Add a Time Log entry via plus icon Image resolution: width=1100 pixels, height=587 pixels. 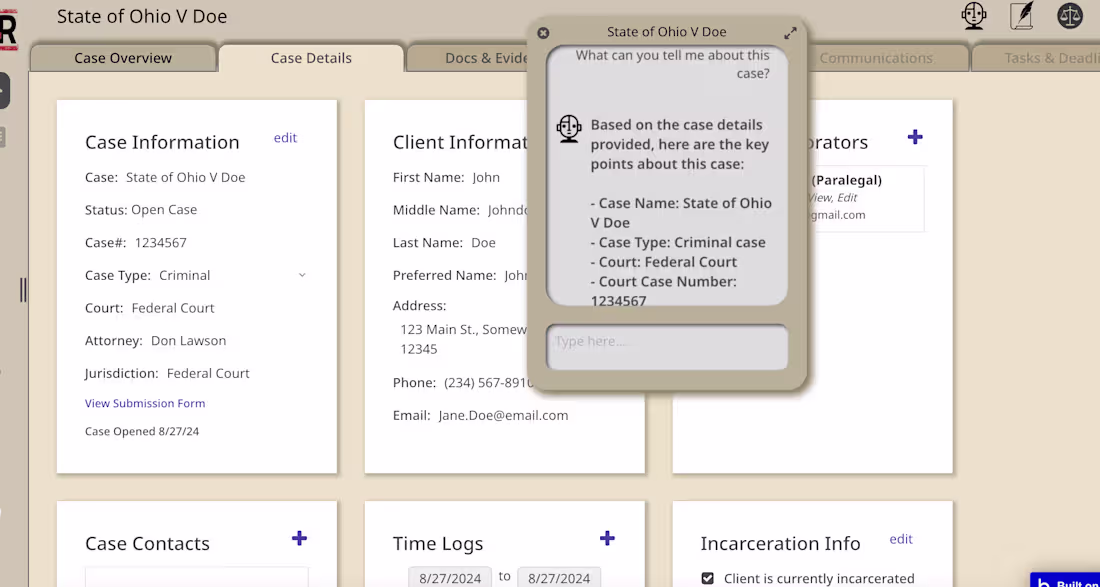click(607, 538)
